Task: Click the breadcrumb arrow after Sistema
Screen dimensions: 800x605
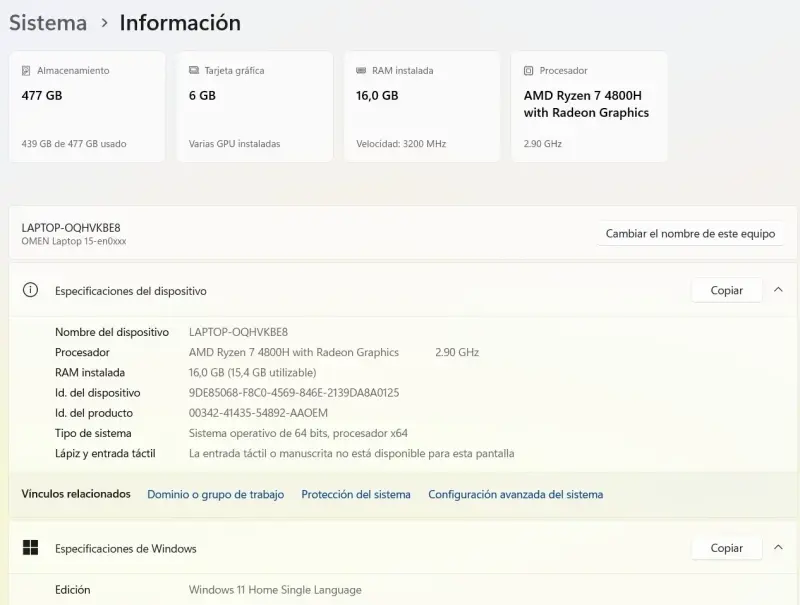Action: tap(104, 23)
